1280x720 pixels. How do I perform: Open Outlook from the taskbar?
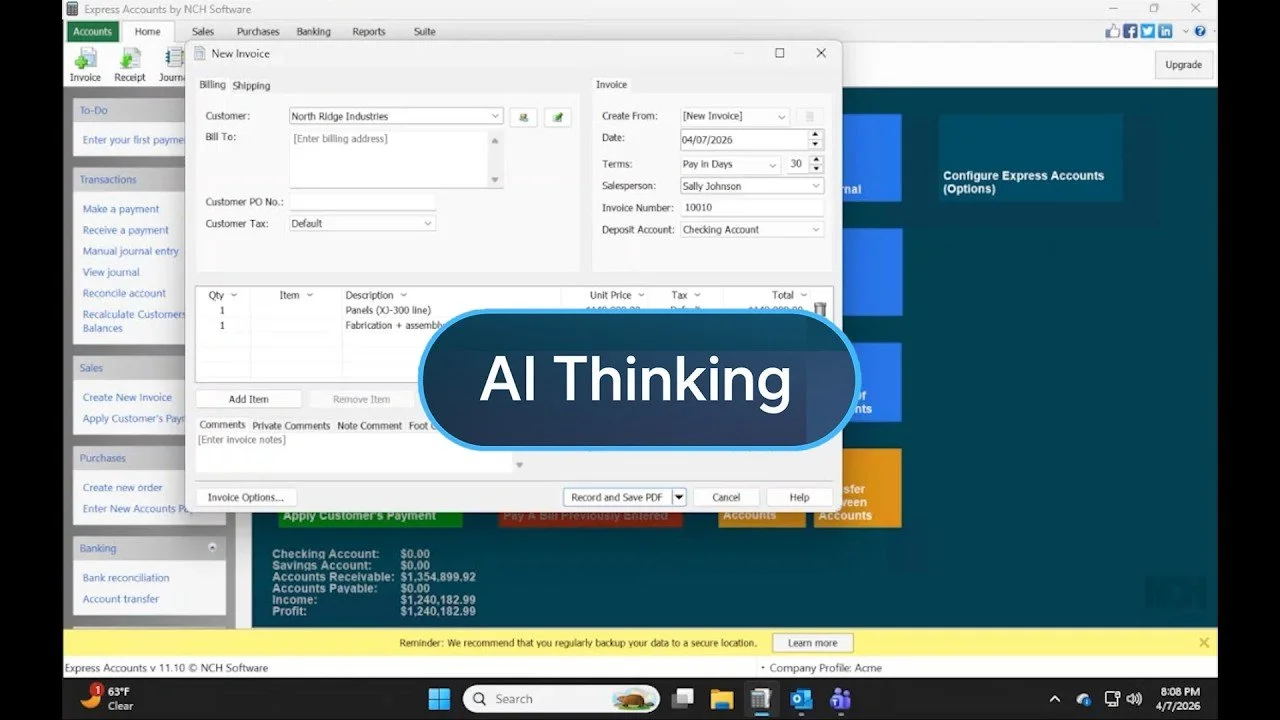tap(800, 698)
